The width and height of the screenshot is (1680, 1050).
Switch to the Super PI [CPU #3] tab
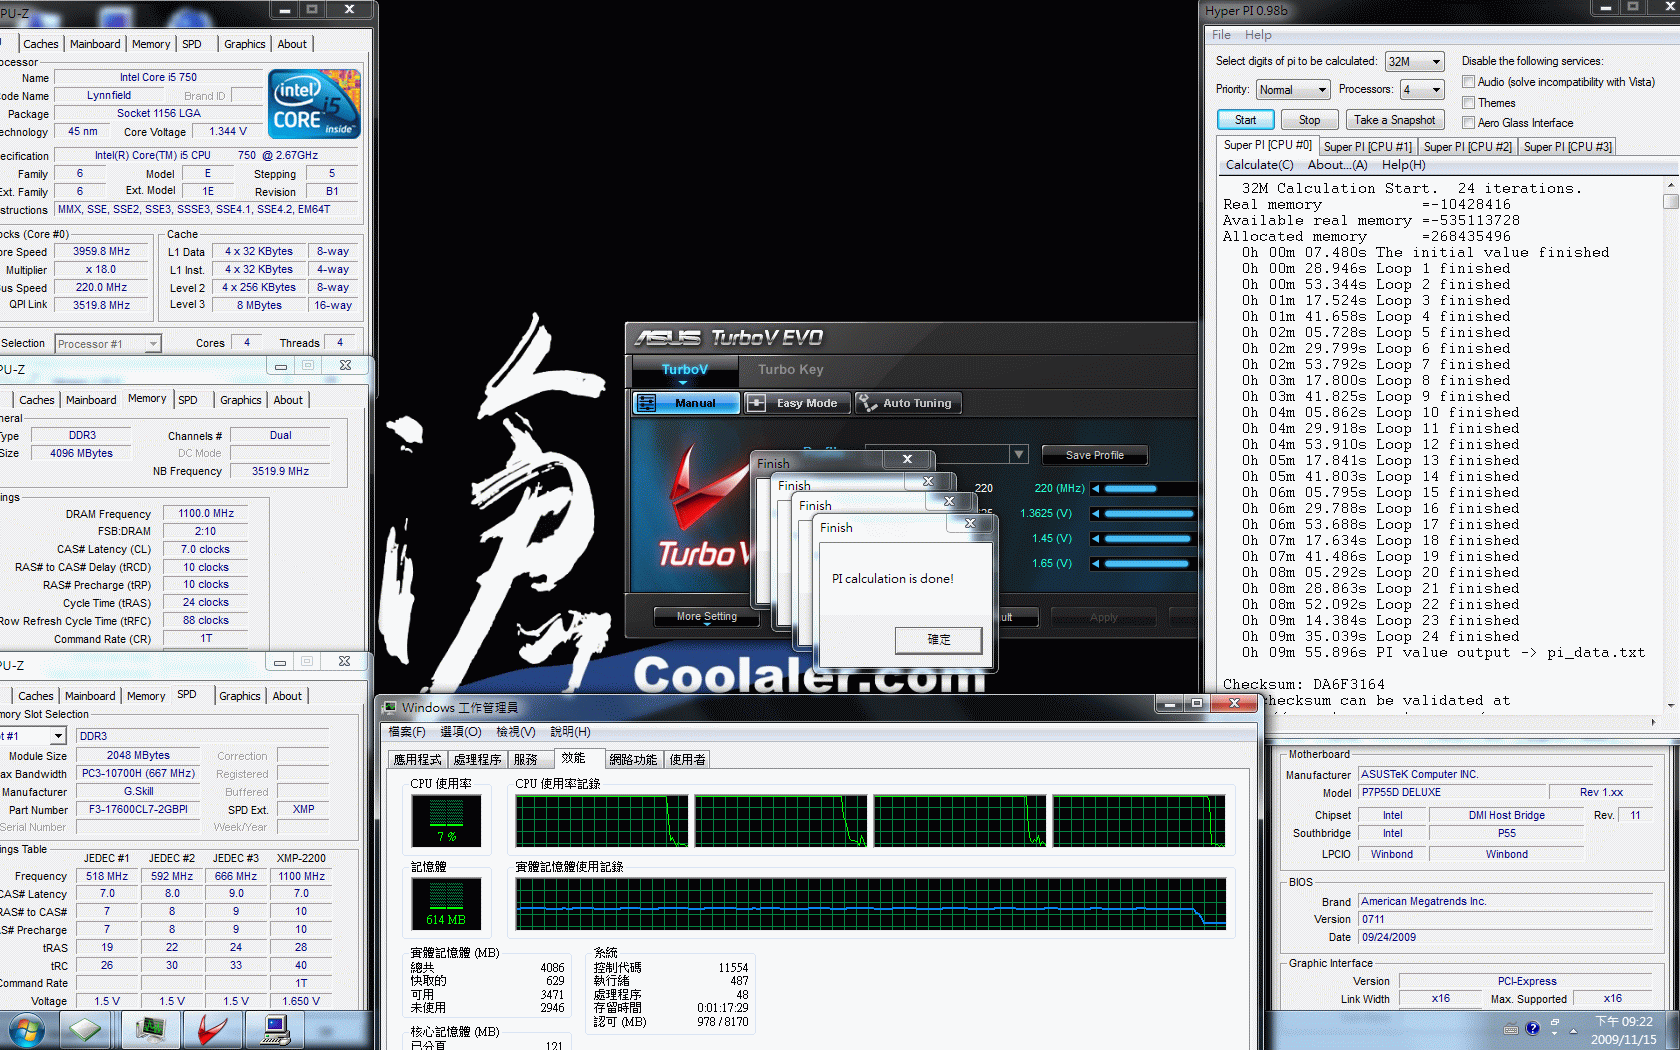[x=1567, y=147]
